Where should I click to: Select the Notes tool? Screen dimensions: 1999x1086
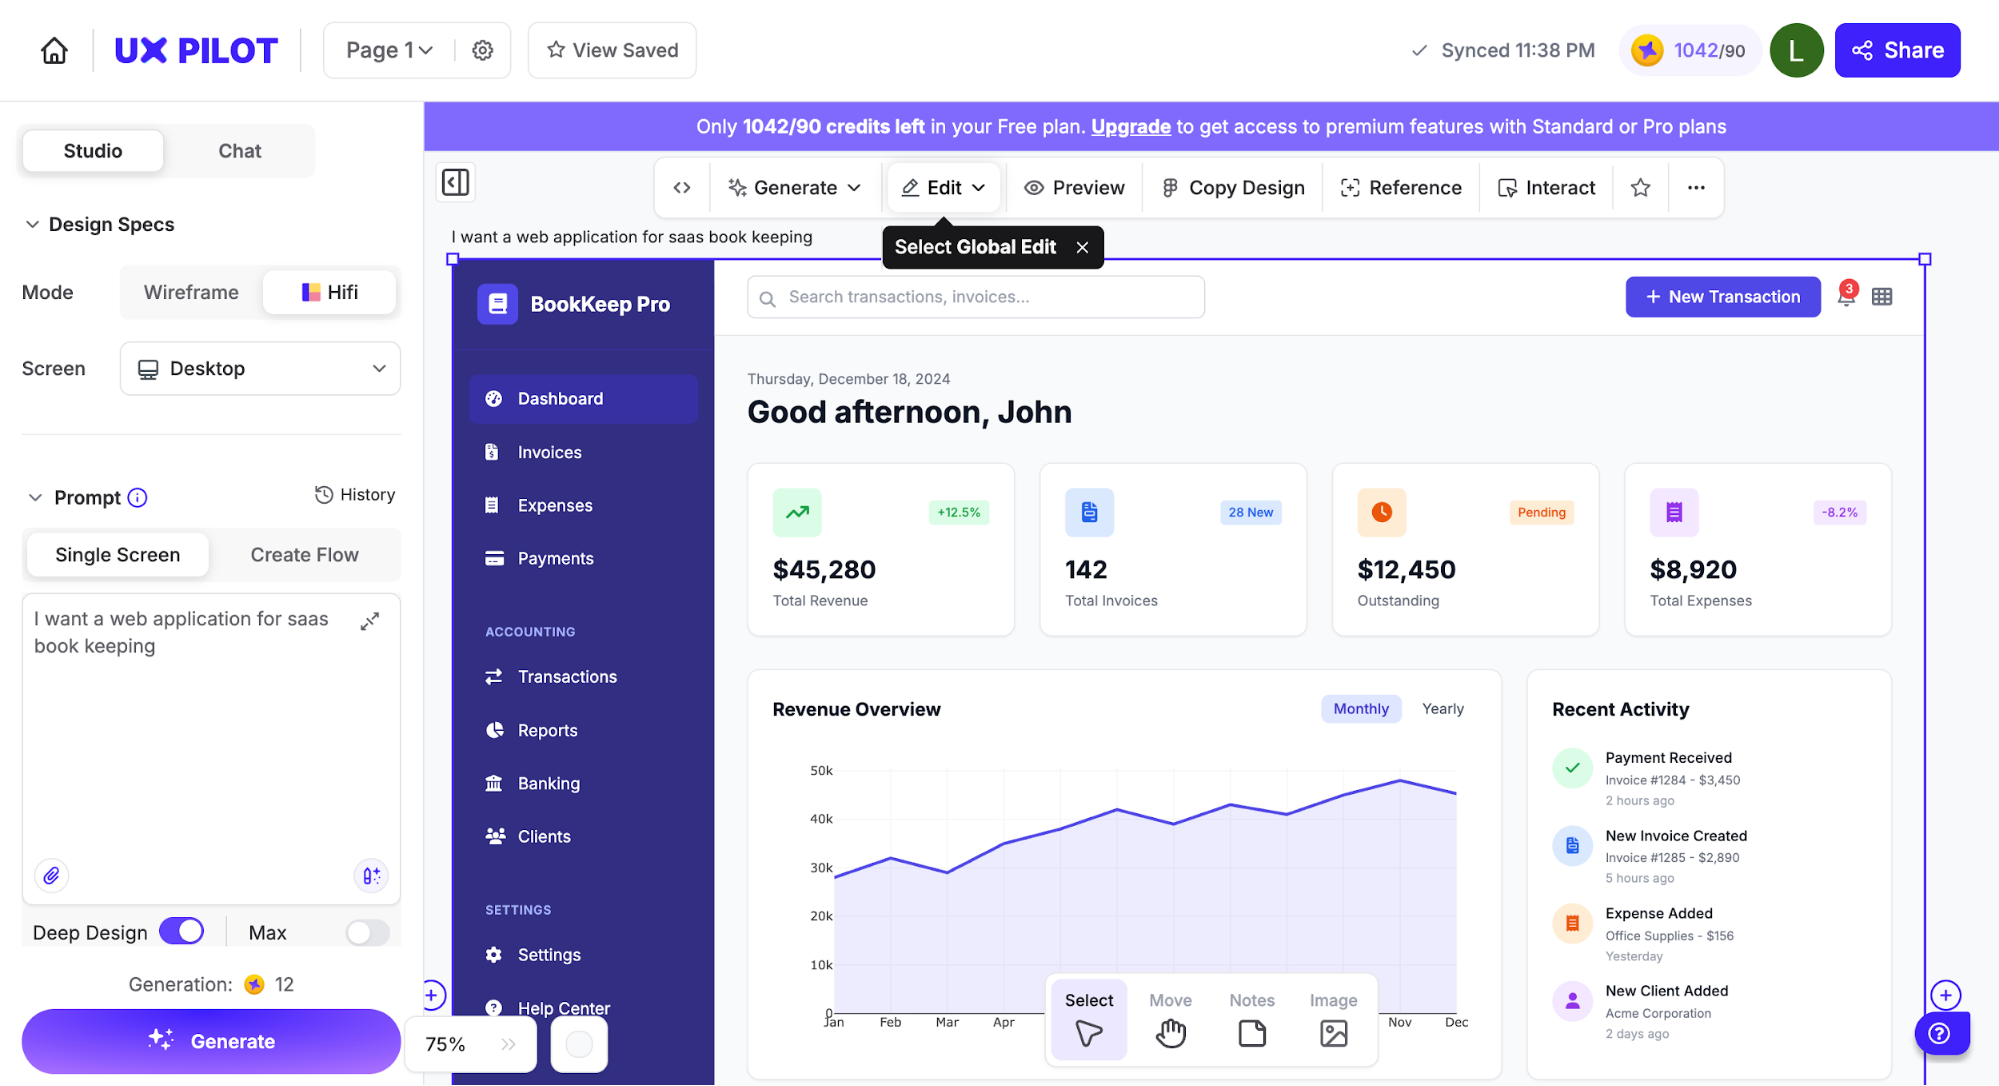tap(1251, 1018)
